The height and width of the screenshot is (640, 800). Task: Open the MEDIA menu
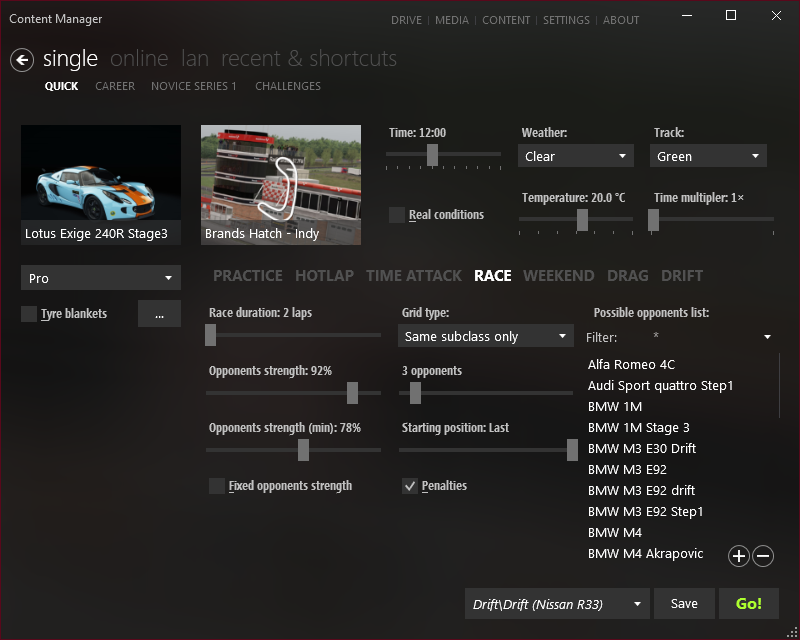pos(452,20)
